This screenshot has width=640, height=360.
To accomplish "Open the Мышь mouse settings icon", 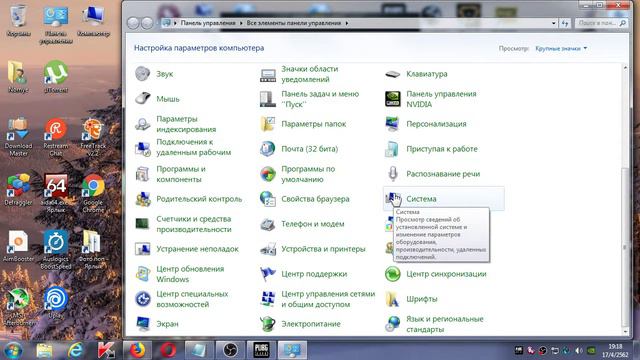I will point(142,99).
